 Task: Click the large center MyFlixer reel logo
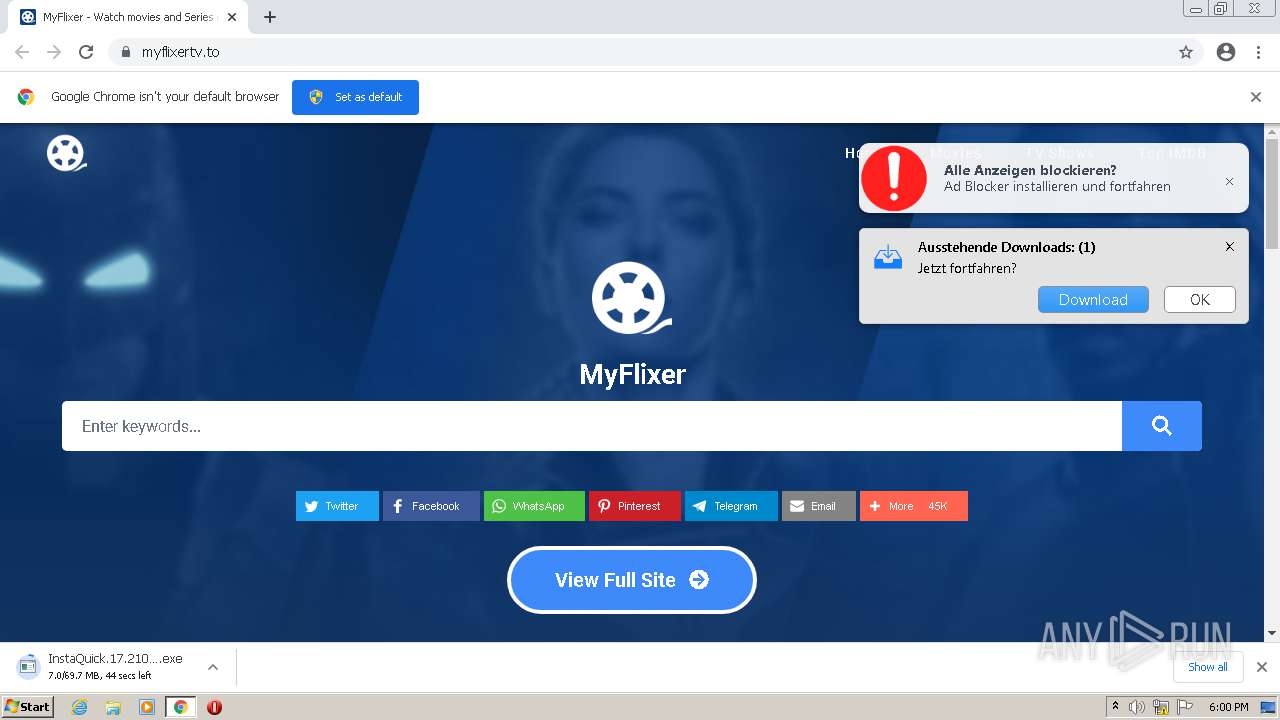click(x=631, y=298)
